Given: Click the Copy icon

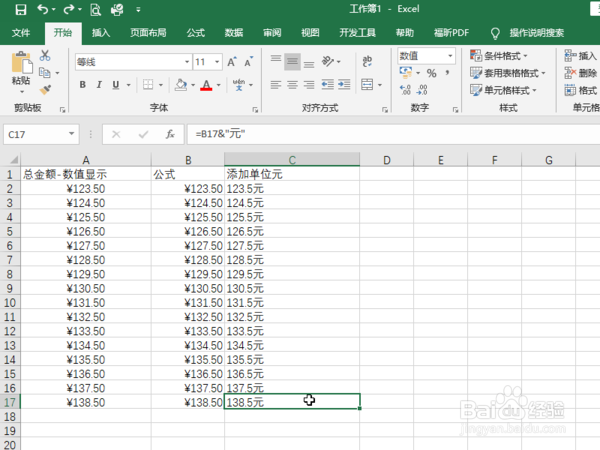Looking at the screenshot, I should 45,72.
